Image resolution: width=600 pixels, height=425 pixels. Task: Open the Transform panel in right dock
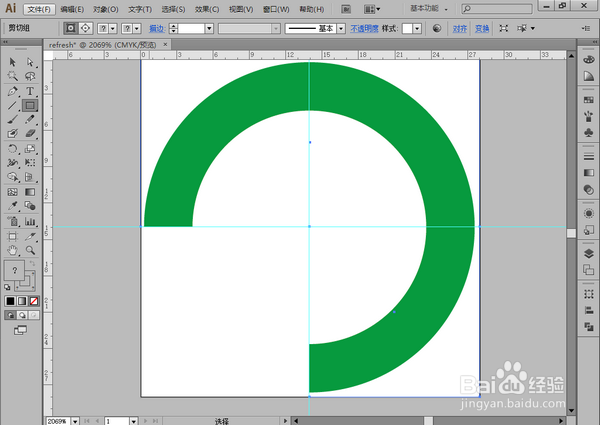point(589,294)
